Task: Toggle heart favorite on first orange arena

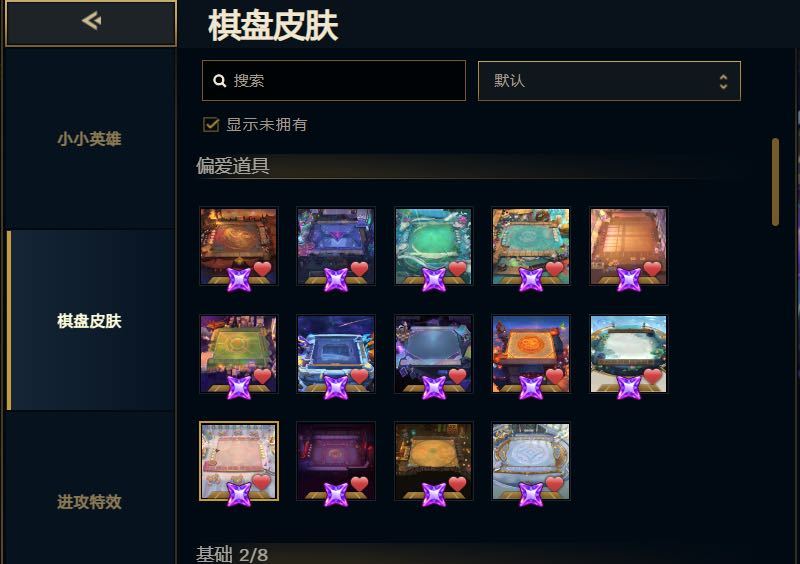Action: coord(262,268)
